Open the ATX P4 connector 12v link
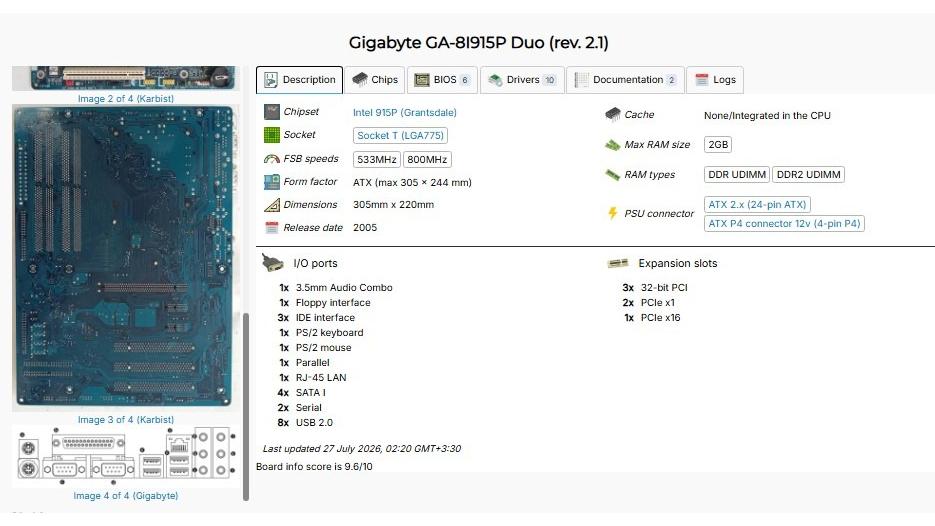 (x=784, y=224)
